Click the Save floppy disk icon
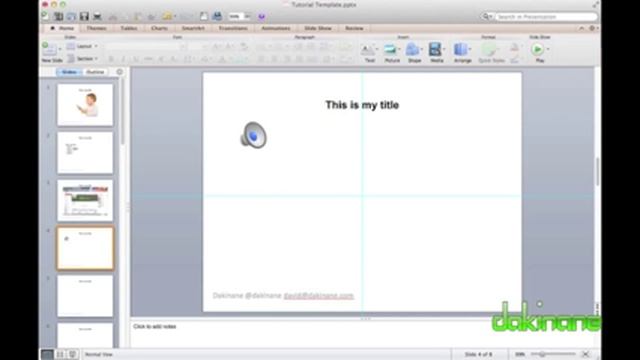The image size is (640, 360). click(x=84, y=16)
